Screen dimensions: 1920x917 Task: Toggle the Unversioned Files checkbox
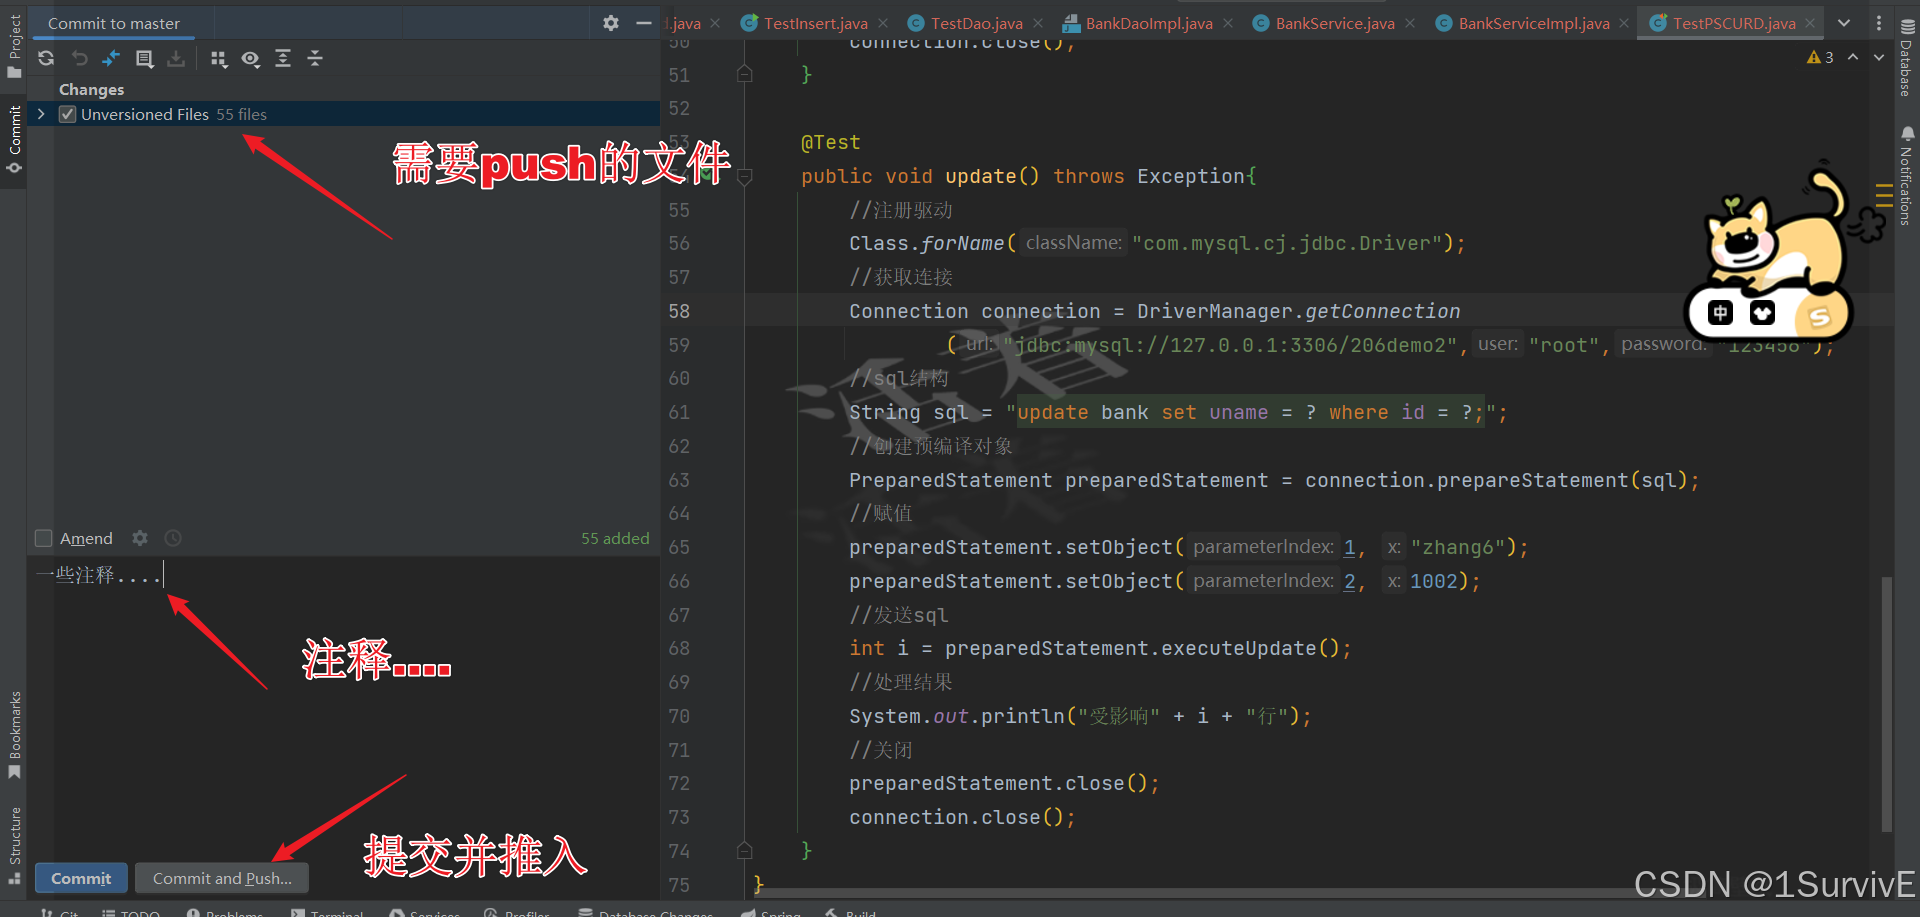coord(68,114)
